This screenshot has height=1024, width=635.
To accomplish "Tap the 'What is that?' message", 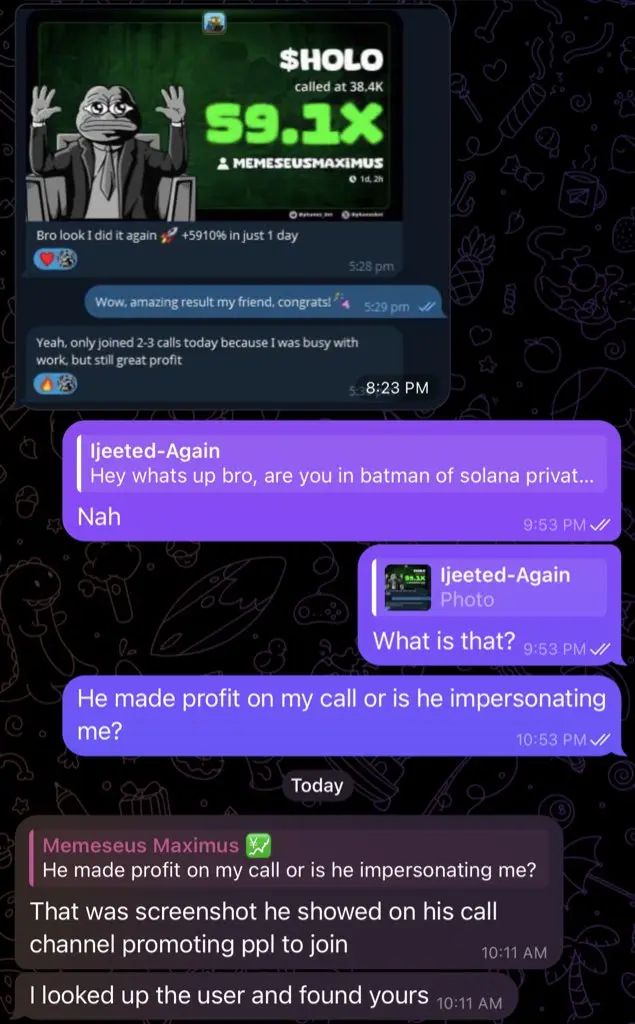I will point(489,605).
